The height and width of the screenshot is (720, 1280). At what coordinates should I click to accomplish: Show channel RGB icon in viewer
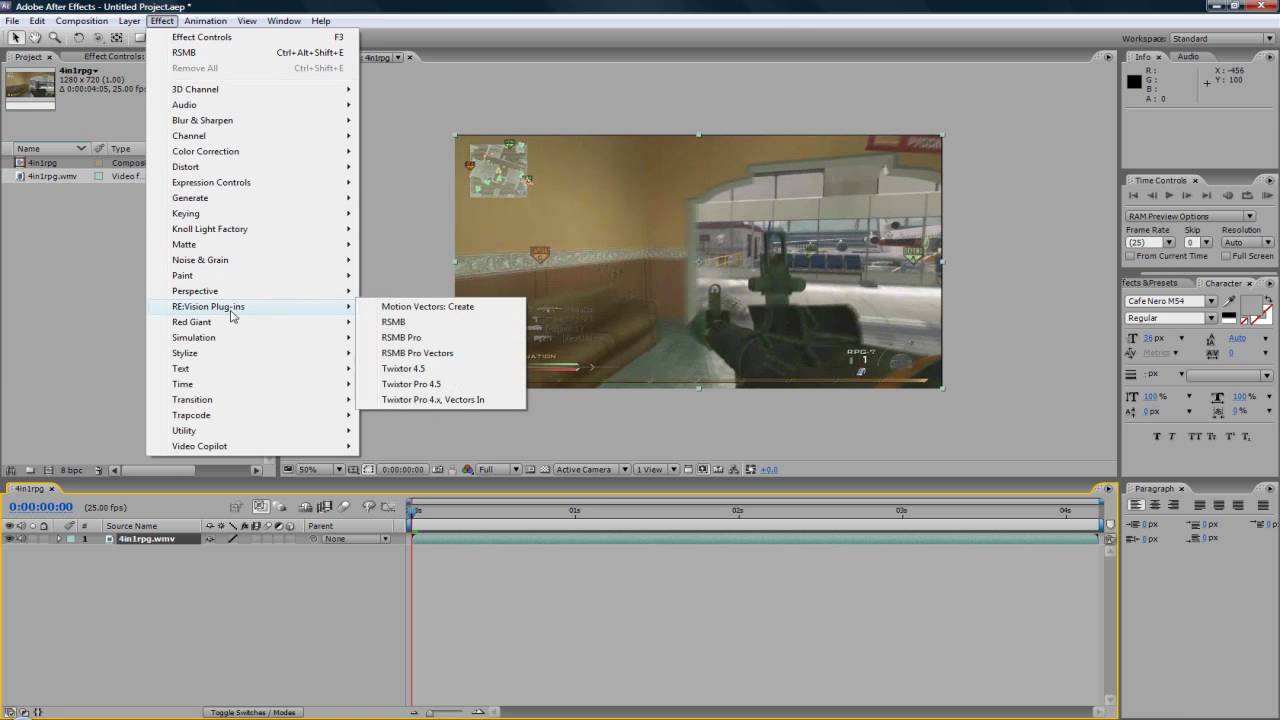467,469
